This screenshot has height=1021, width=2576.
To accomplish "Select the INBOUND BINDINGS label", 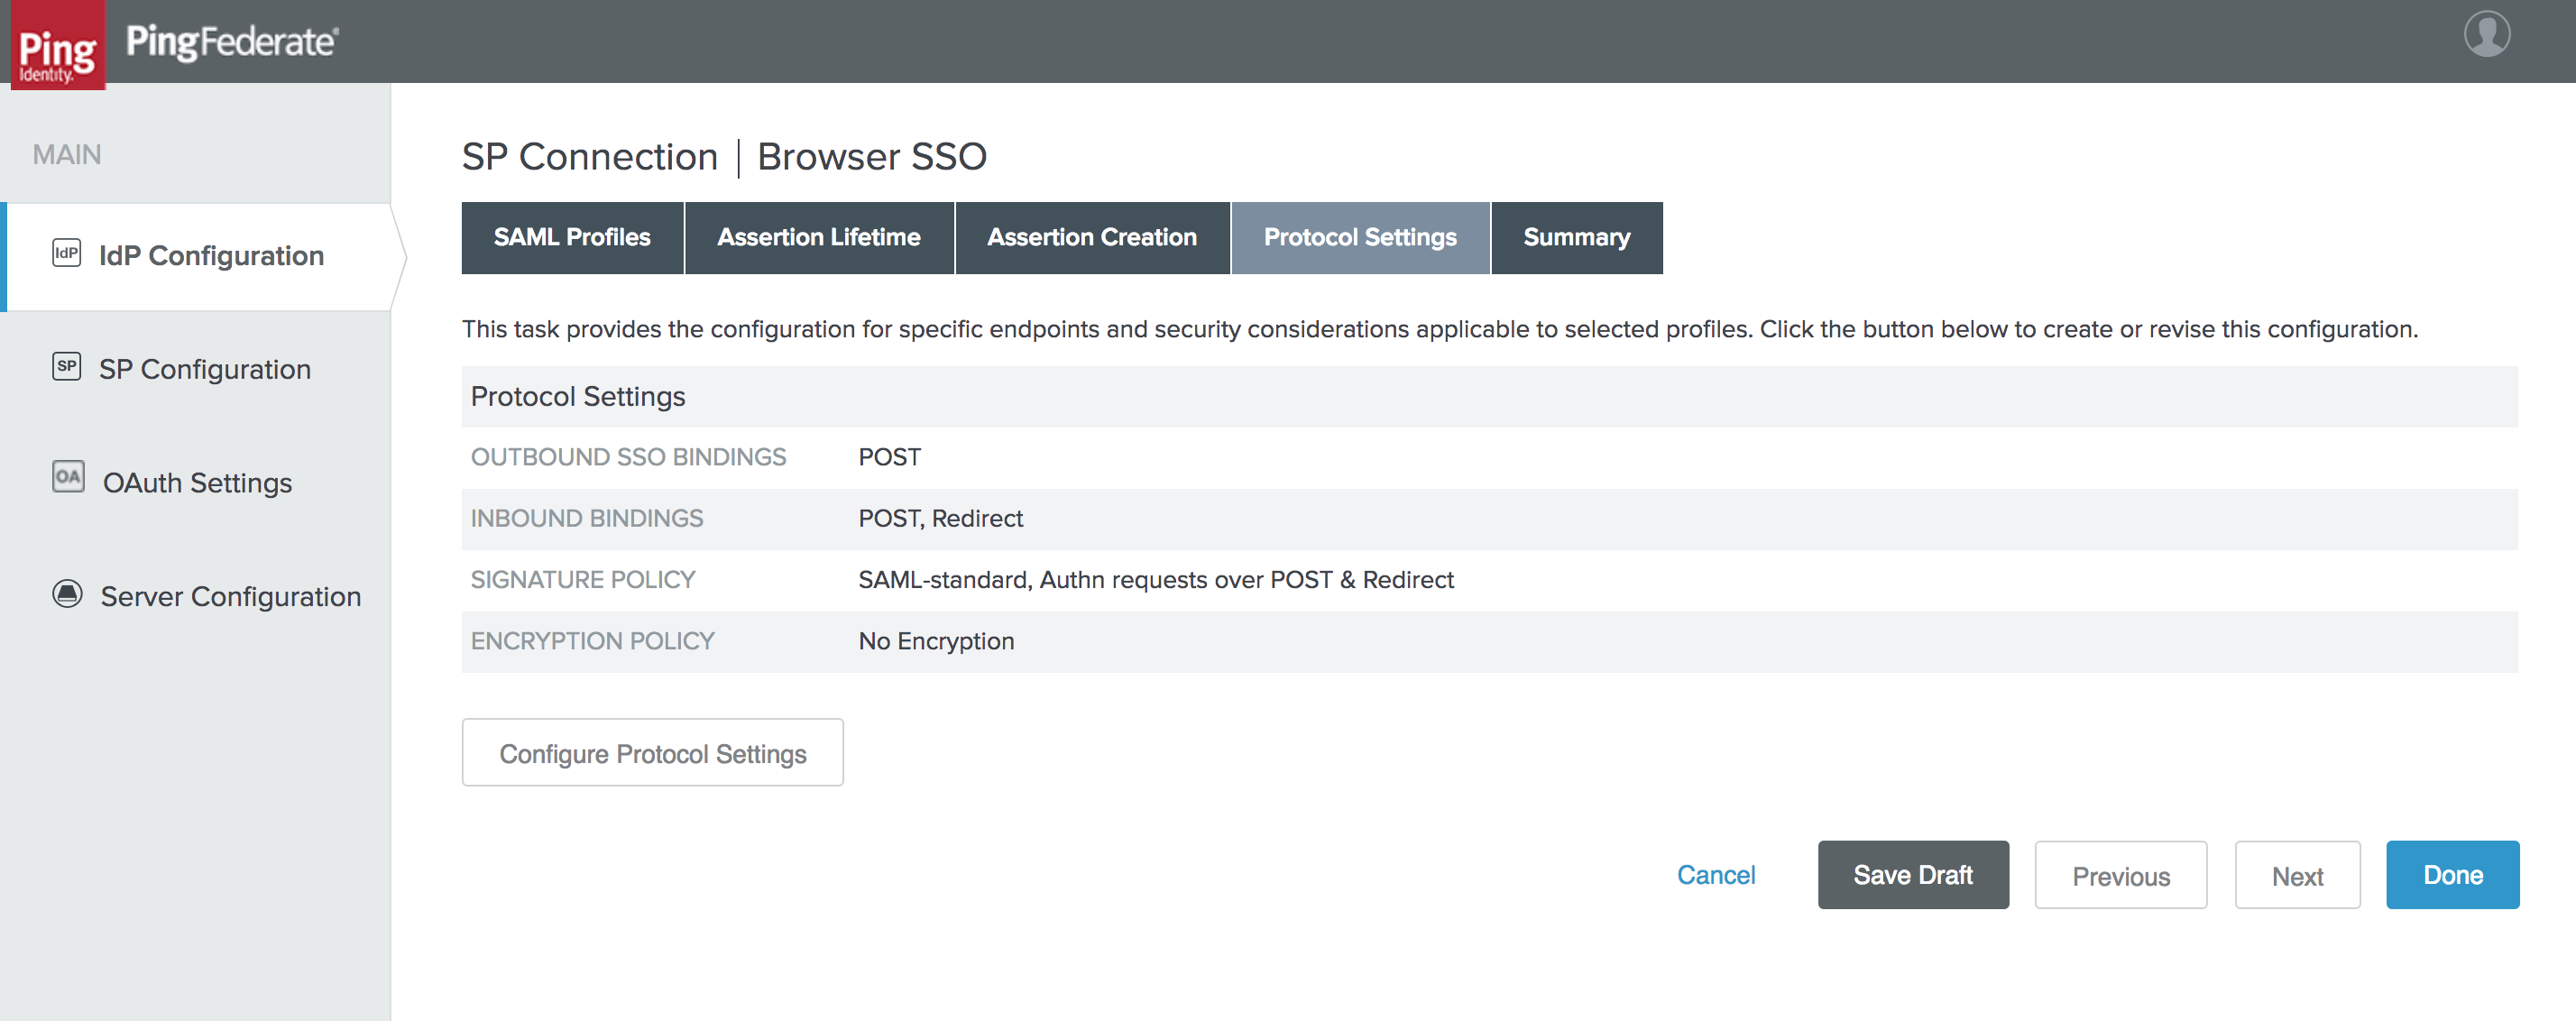I will 587,519.
